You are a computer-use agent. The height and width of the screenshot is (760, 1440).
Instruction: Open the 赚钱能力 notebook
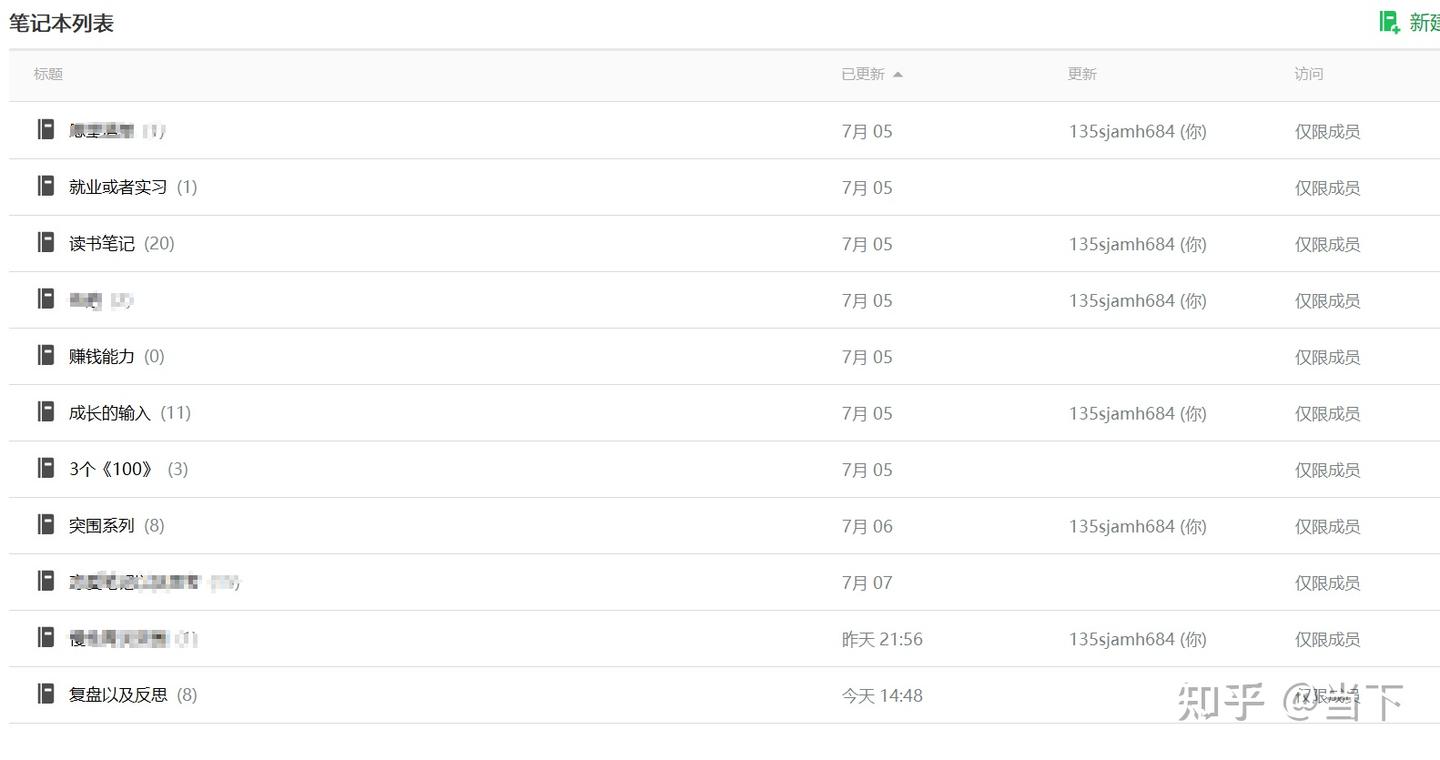pyautogui.click(x=102, y=357)
